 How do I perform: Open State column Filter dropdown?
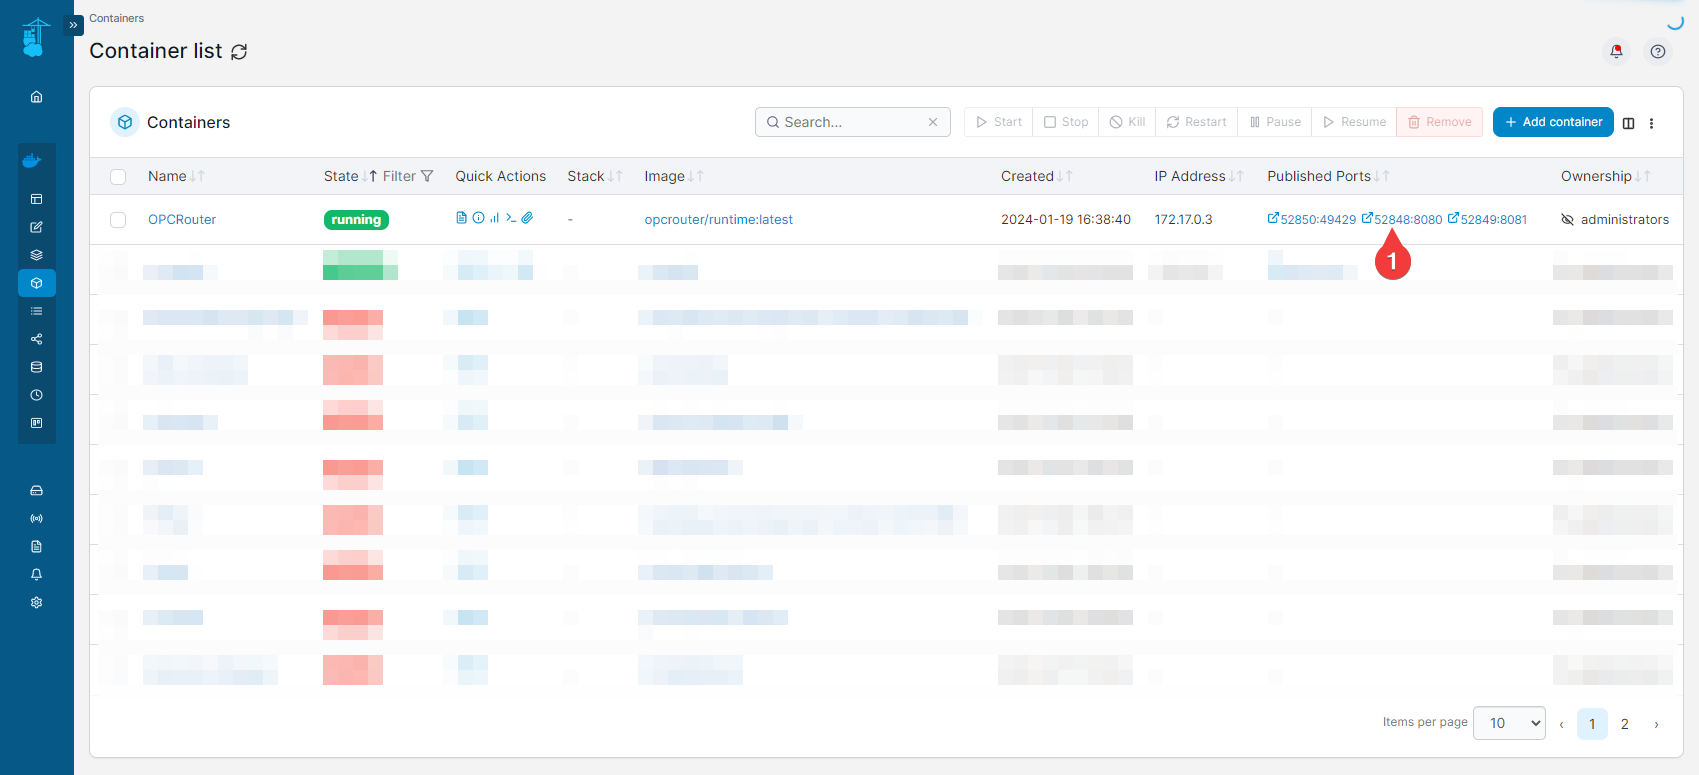(408, 176)
